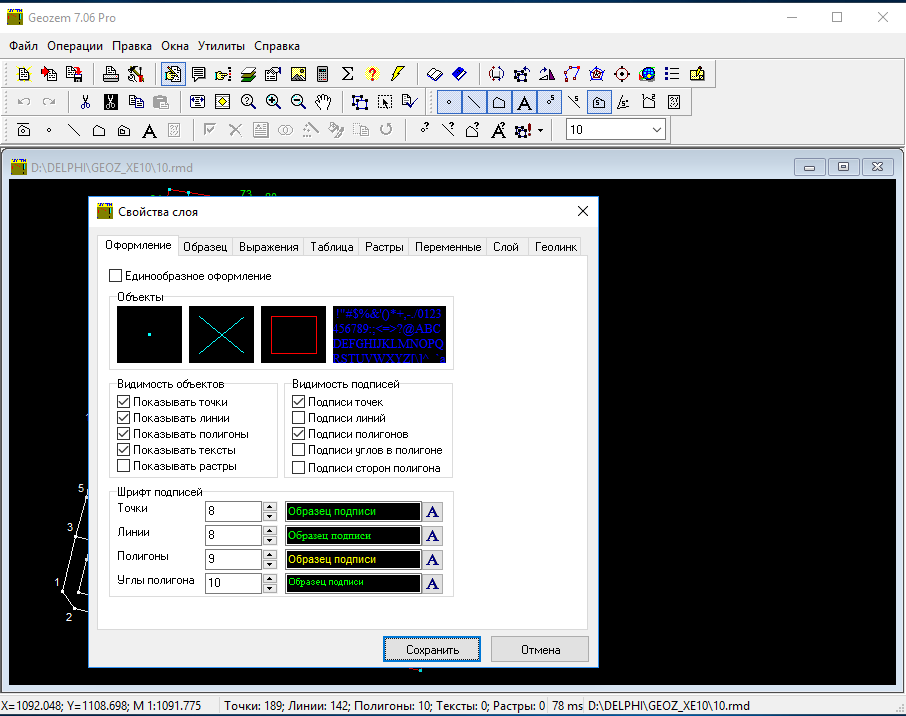
Task: Enable the Подписи линий checkbox
Action: tap(299, 418)
